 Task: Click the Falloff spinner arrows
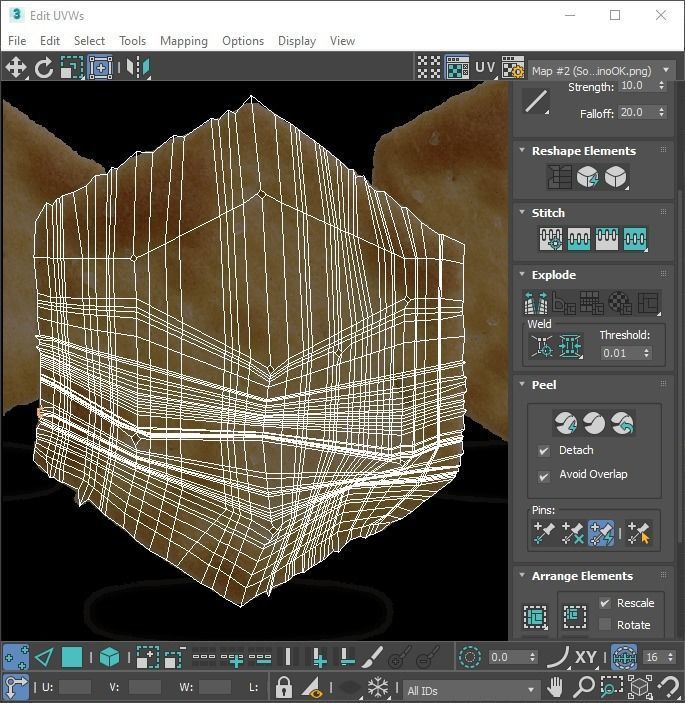pyautogui.click(x=662, y=112)
